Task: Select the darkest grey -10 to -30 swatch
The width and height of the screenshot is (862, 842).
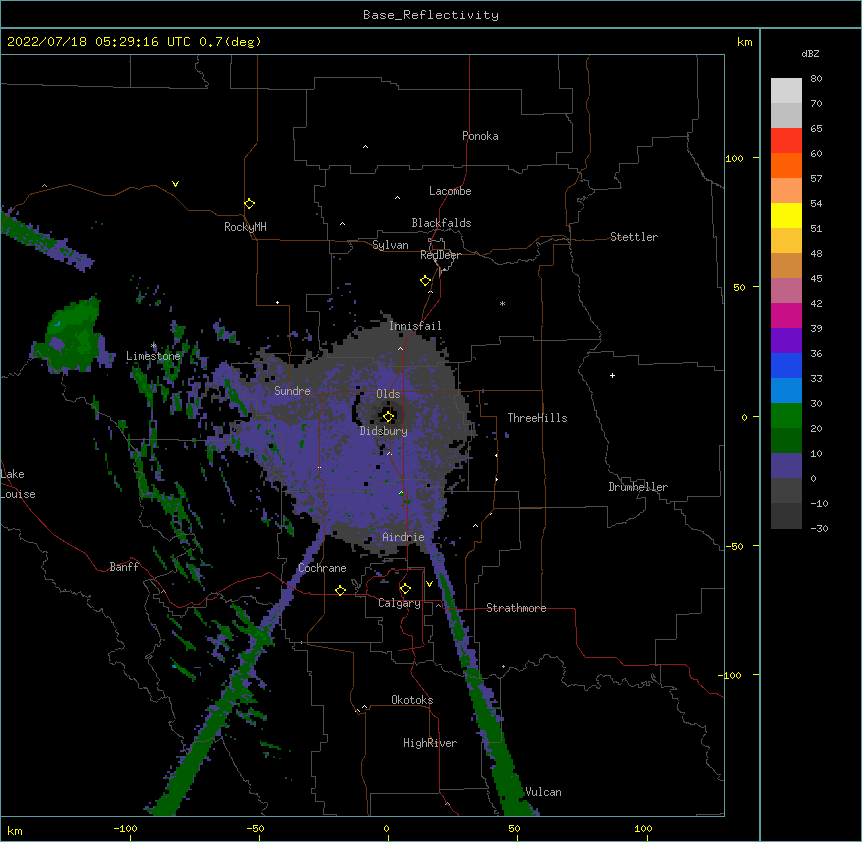Action: pos(786,516)
